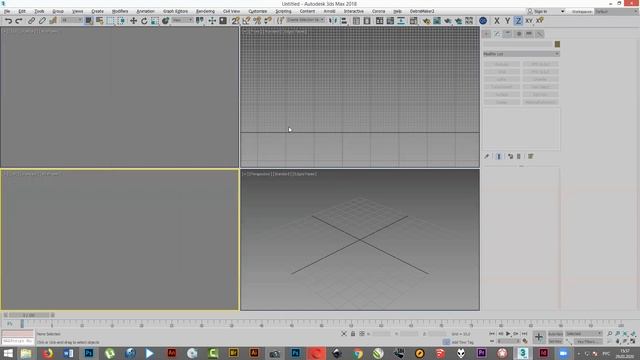
Task: Toggle 3D Snaps on toolbar
Action: click(x=236, y=20)
